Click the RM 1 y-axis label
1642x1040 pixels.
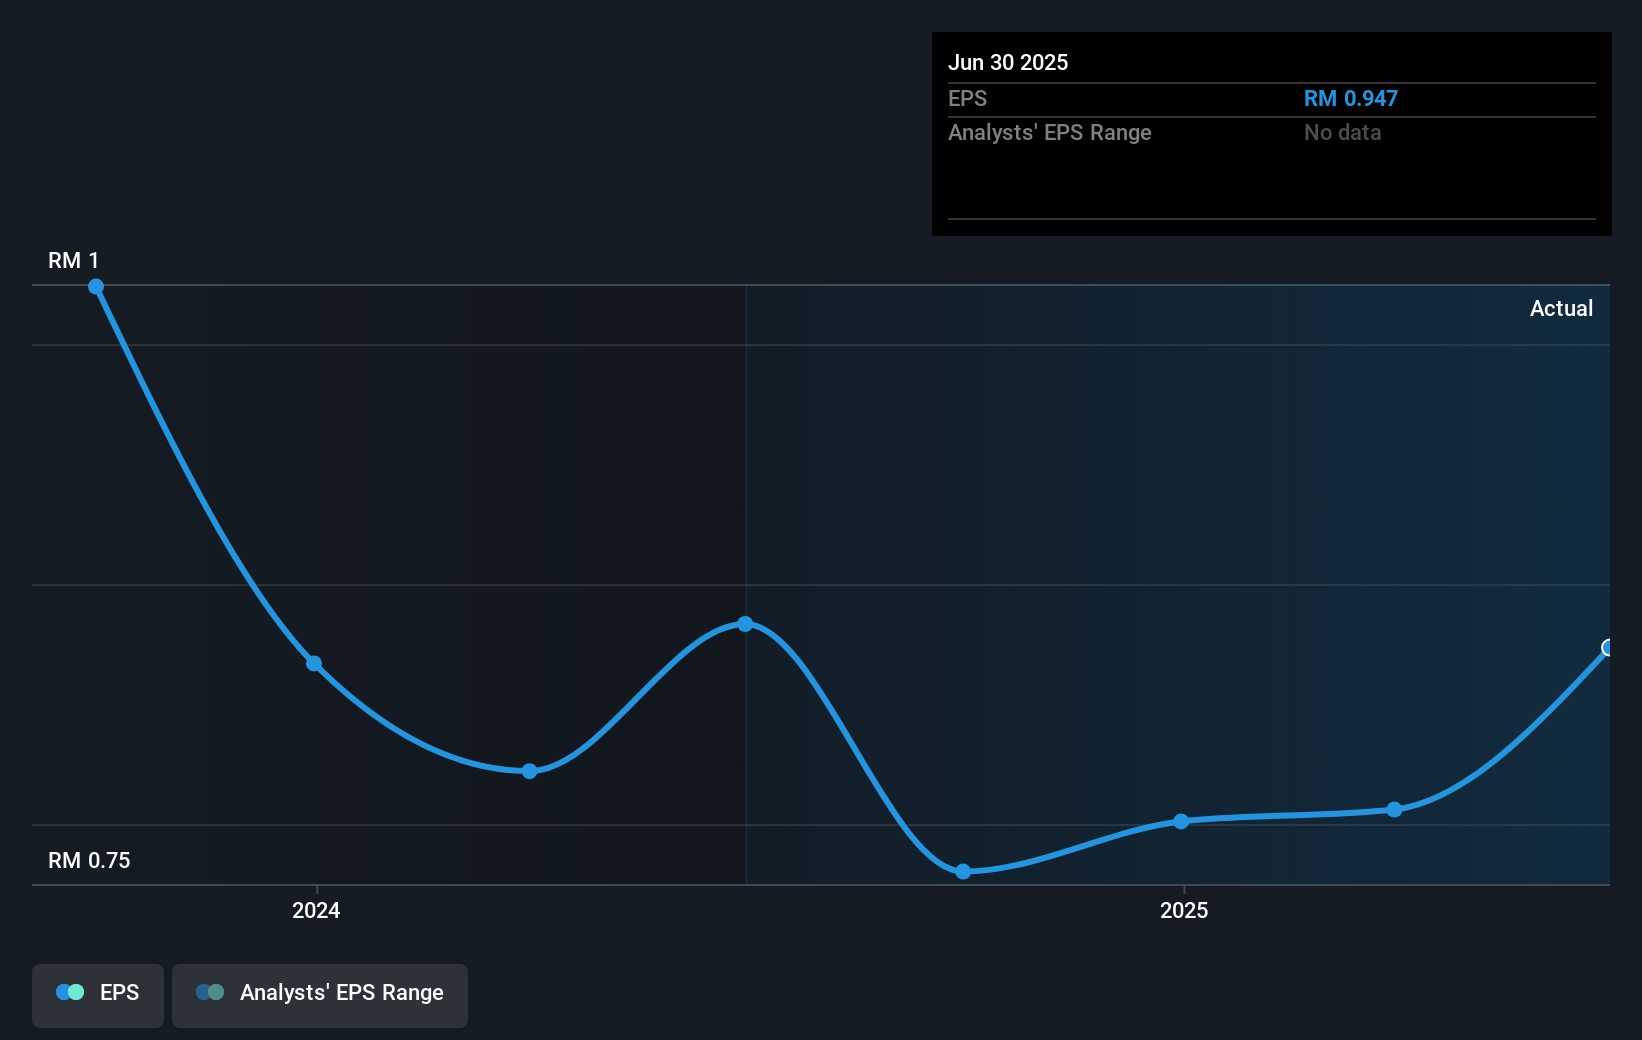(74, 261)
